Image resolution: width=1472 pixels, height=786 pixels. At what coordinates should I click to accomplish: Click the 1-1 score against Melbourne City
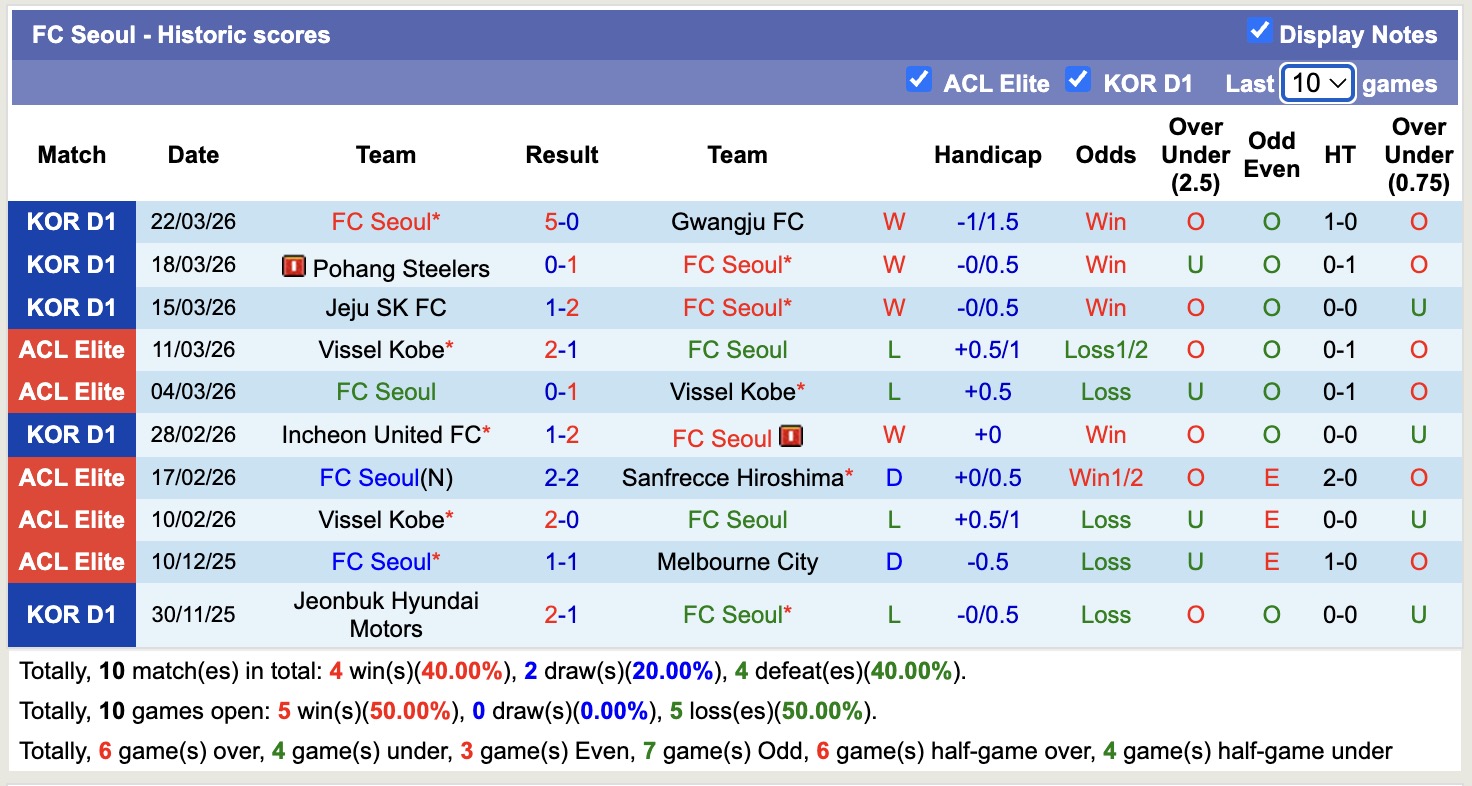562,562
